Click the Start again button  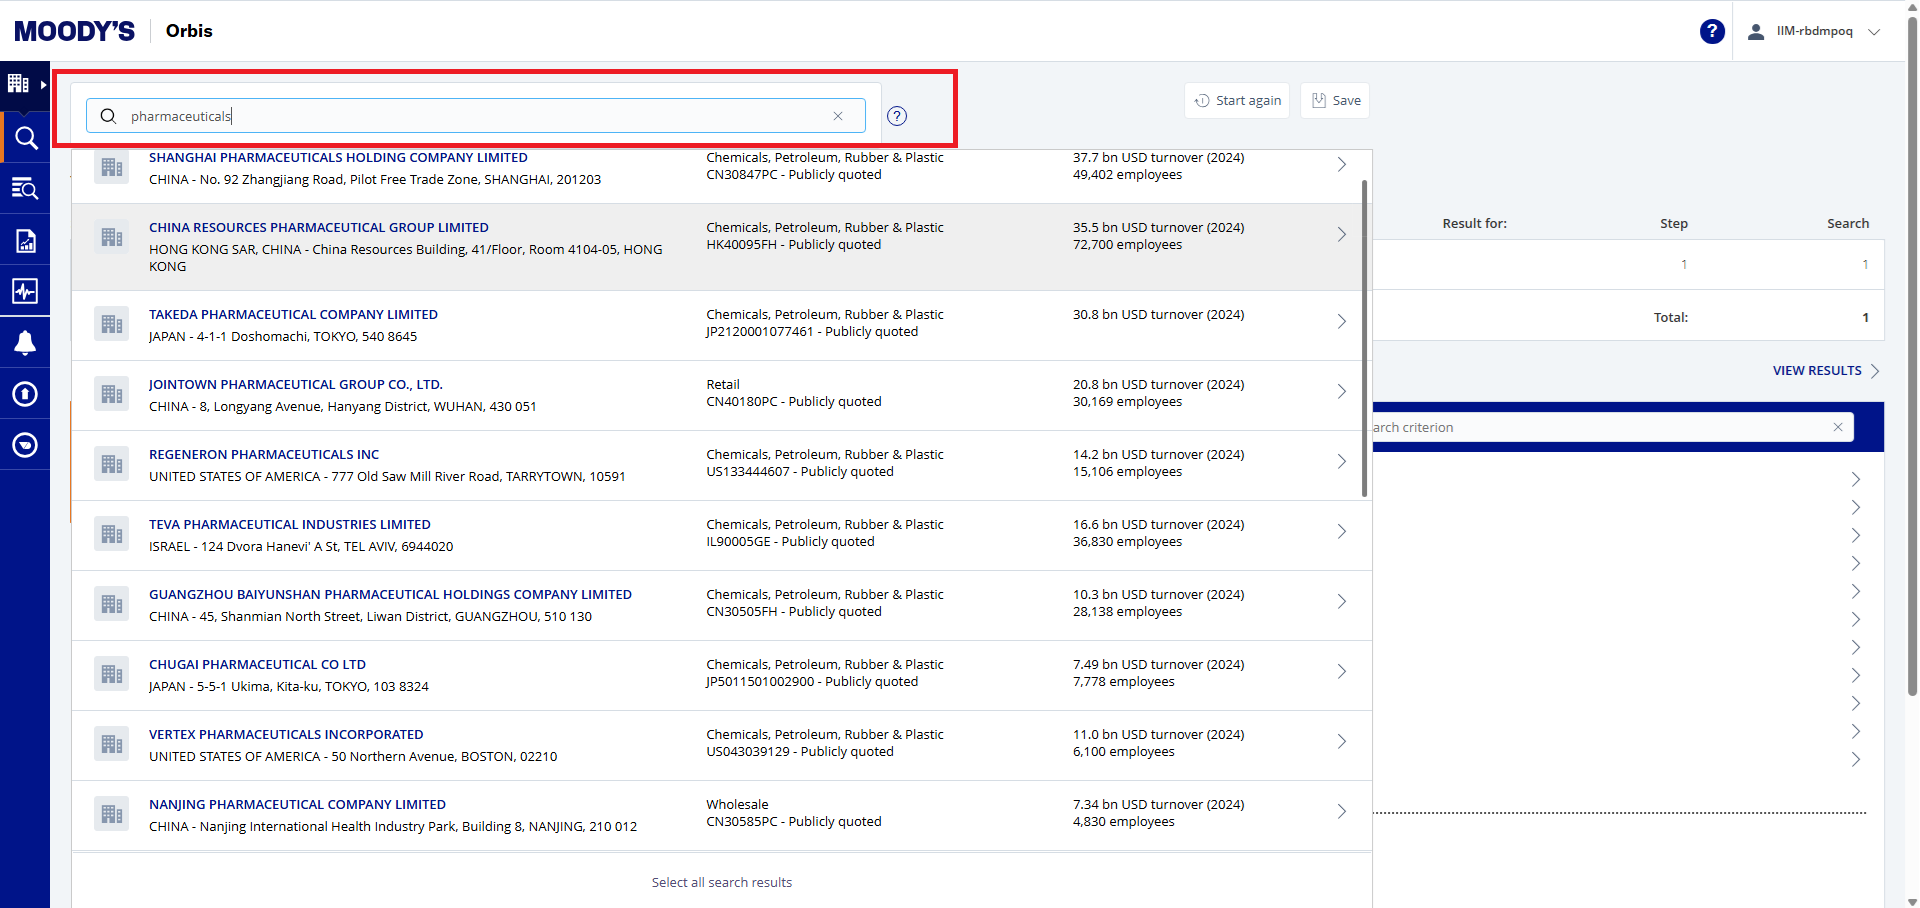pos(1237,101)
